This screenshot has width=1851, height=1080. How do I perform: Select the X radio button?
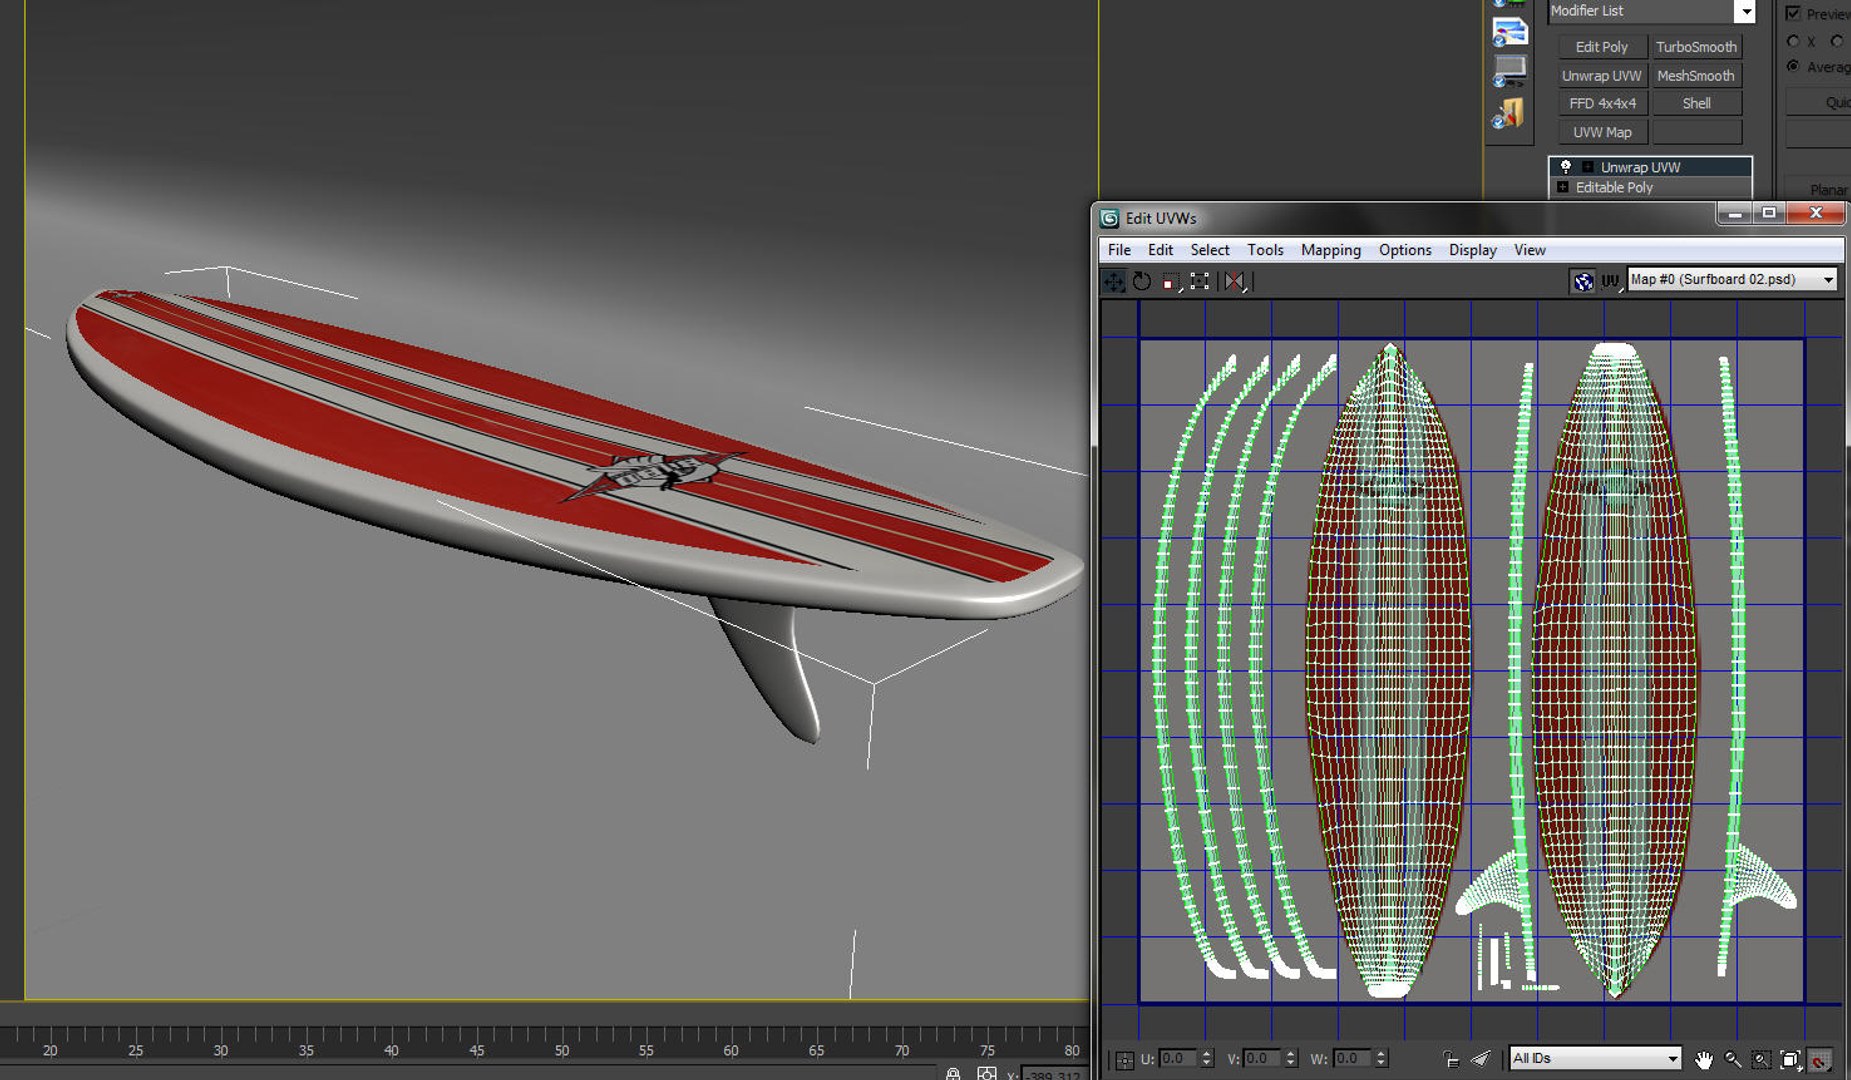[x=1794, y=42]
